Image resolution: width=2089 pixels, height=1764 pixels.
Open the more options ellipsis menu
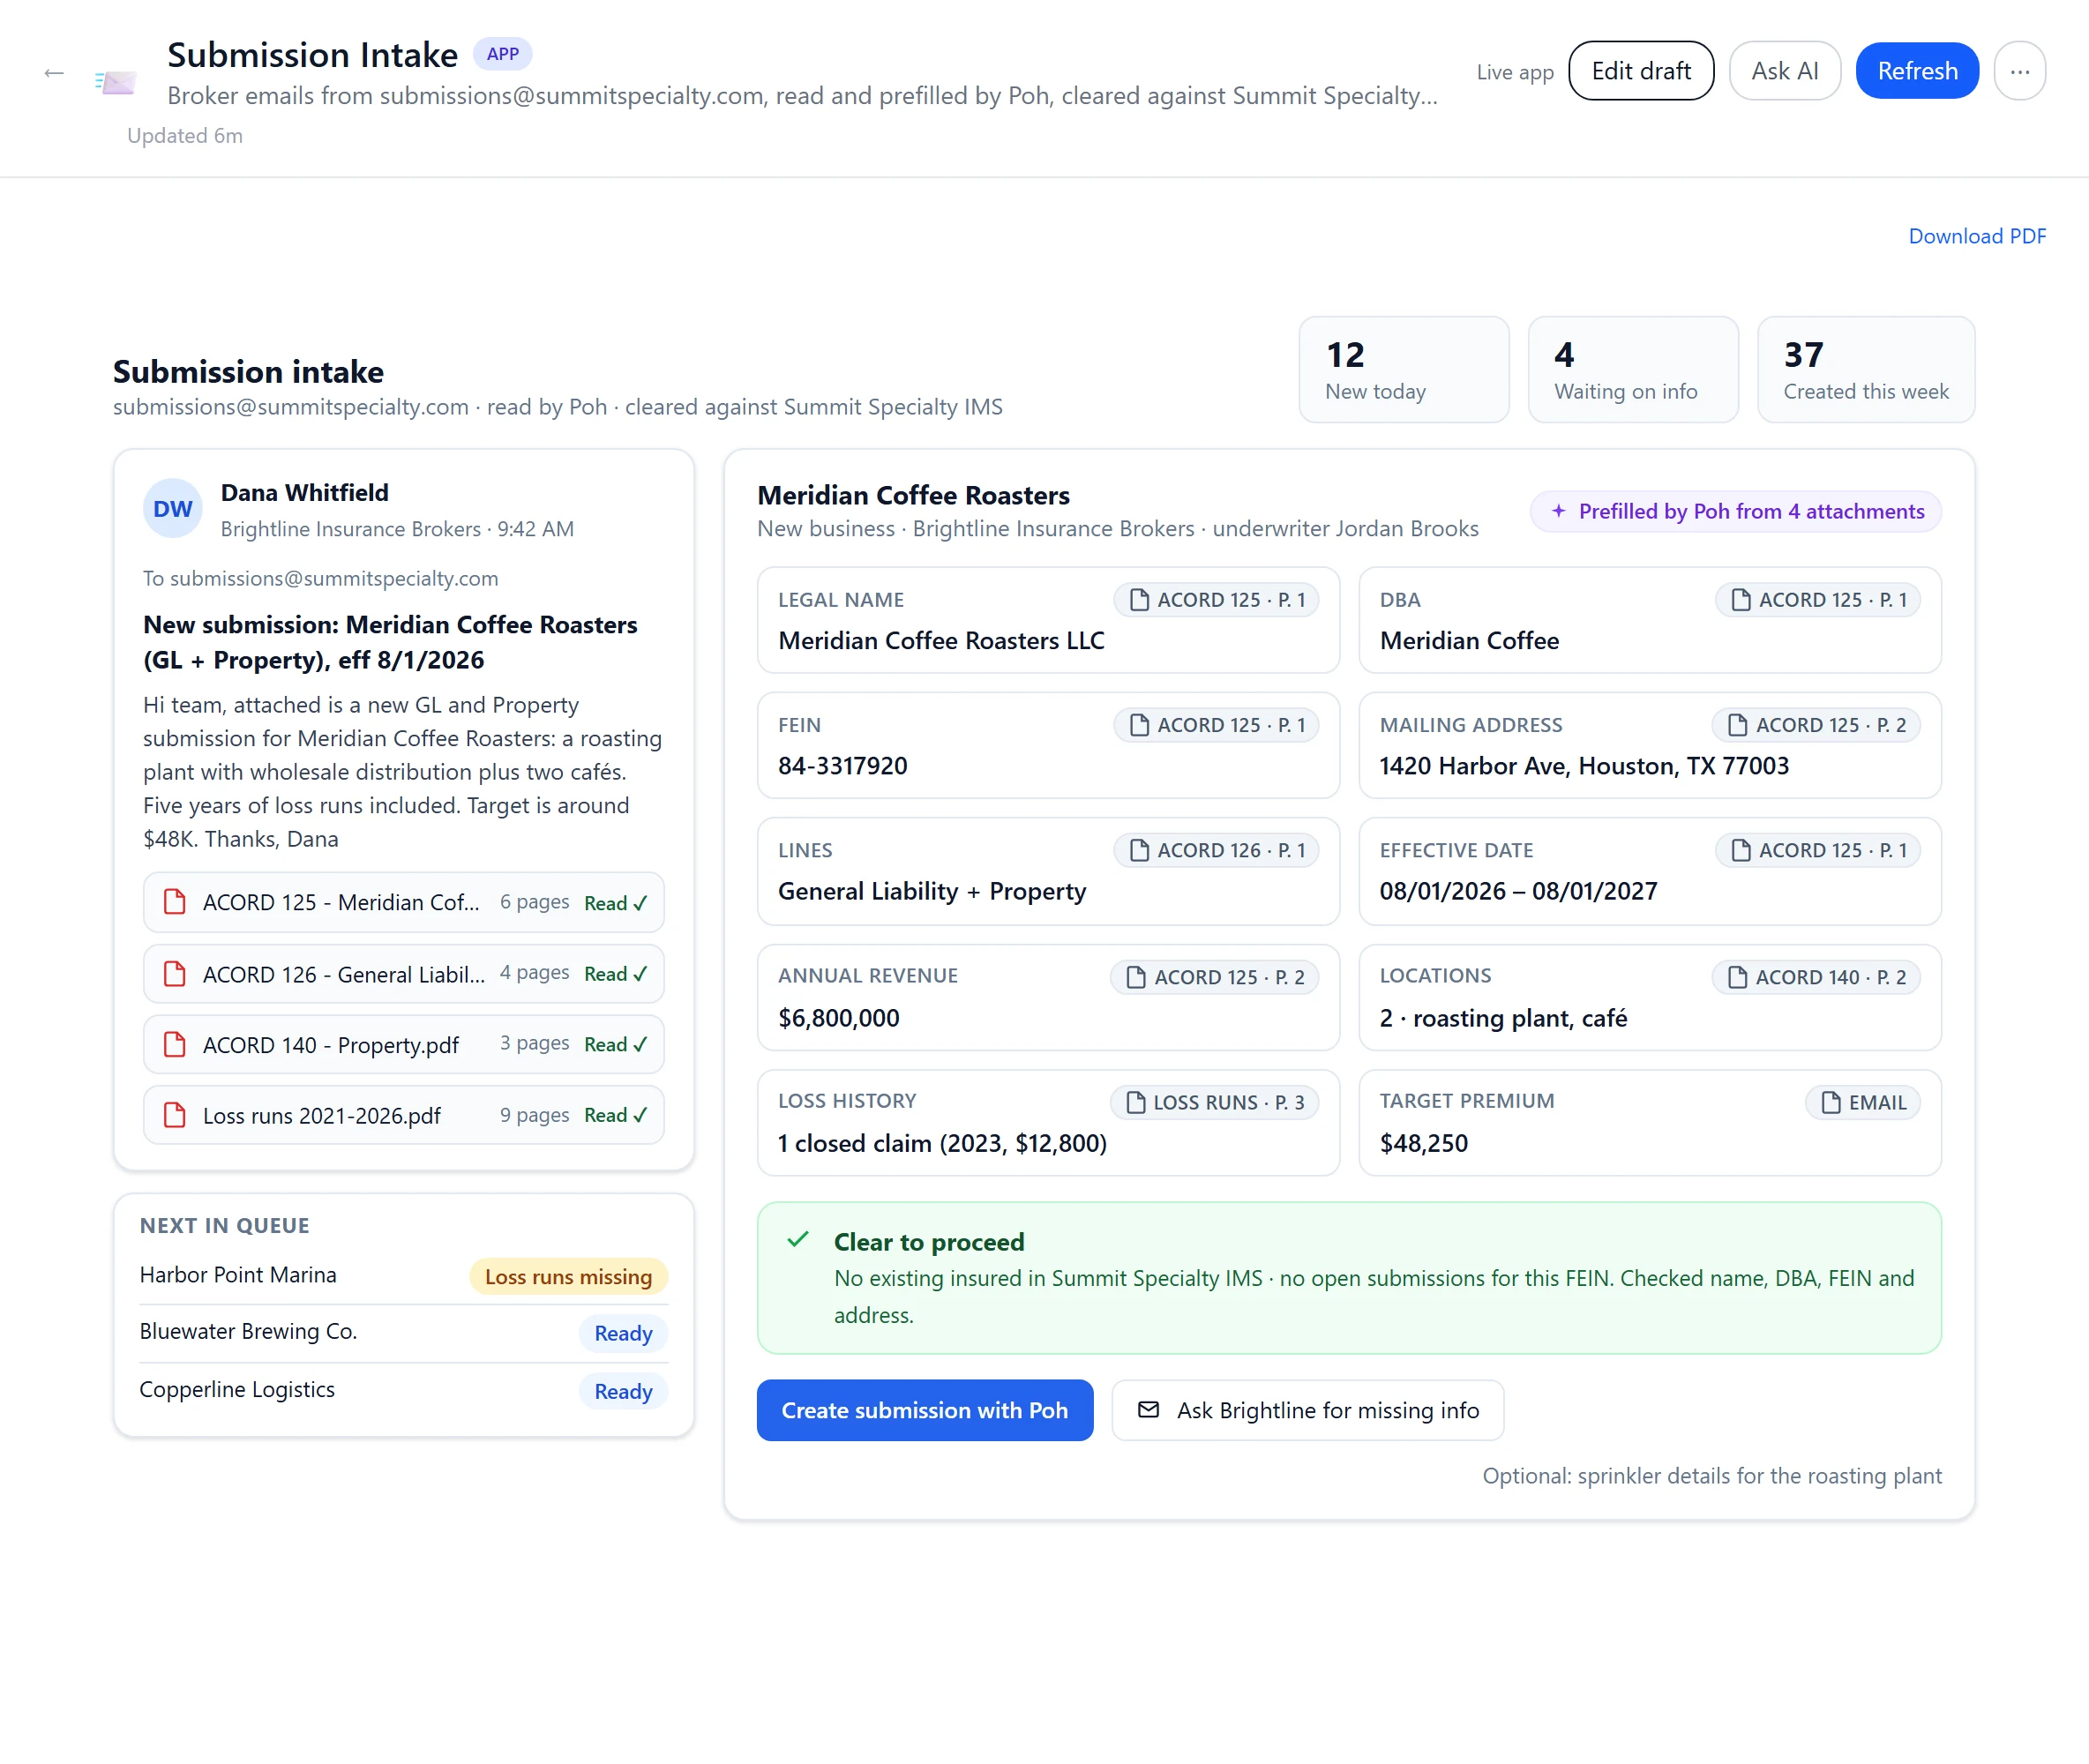(2019, 71)
